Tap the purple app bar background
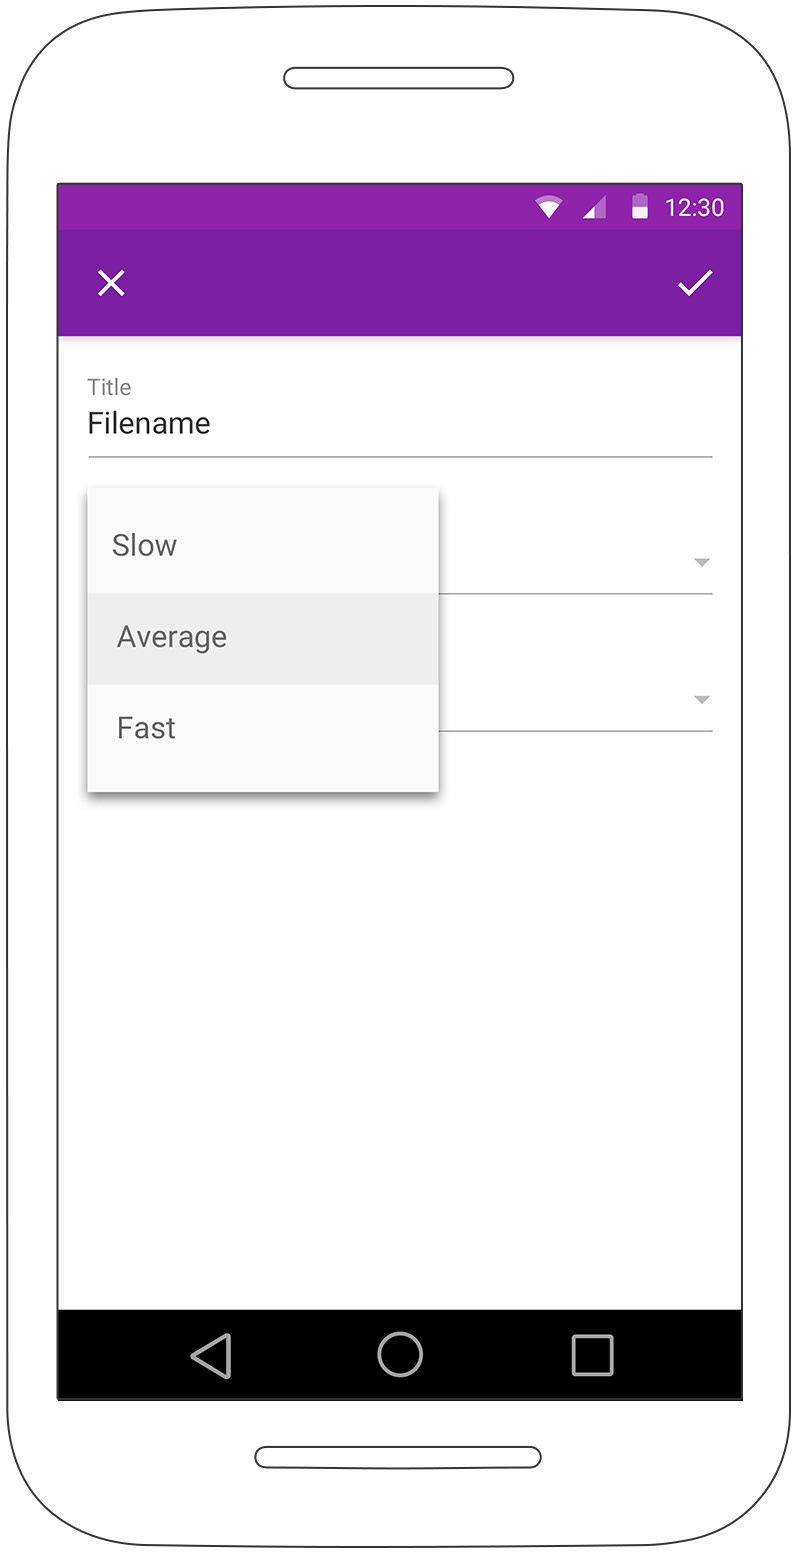 (x=400, y=283)
